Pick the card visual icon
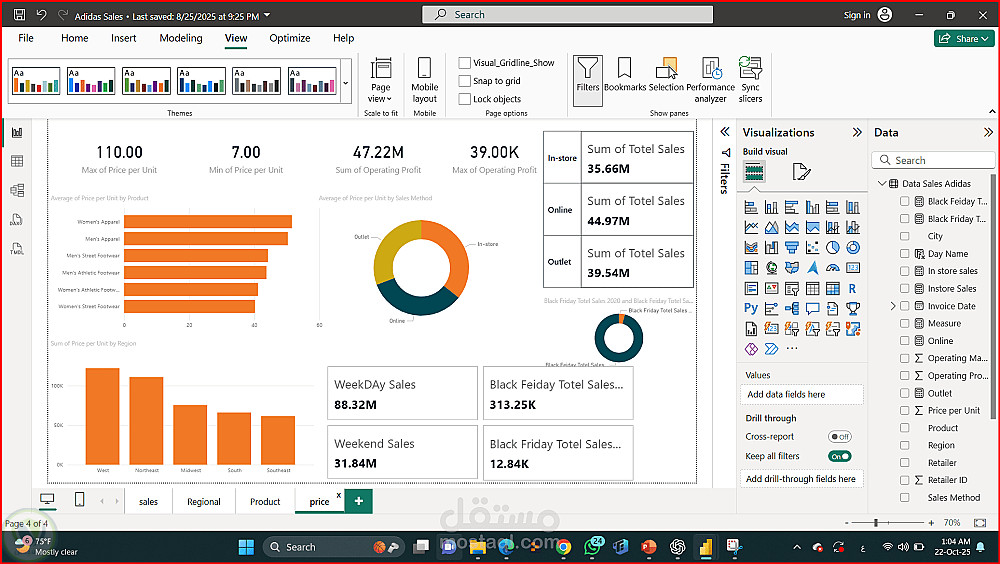The image size is (1000, 564). pos(853,268)
